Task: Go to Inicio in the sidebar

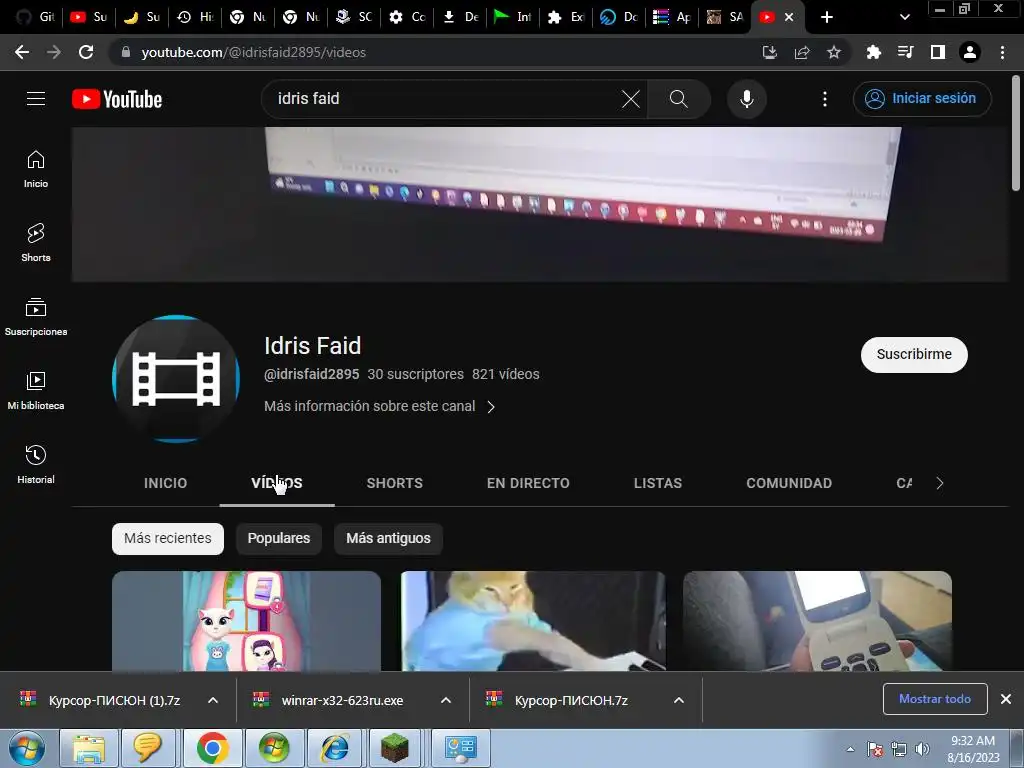Action: pos(36,169)
